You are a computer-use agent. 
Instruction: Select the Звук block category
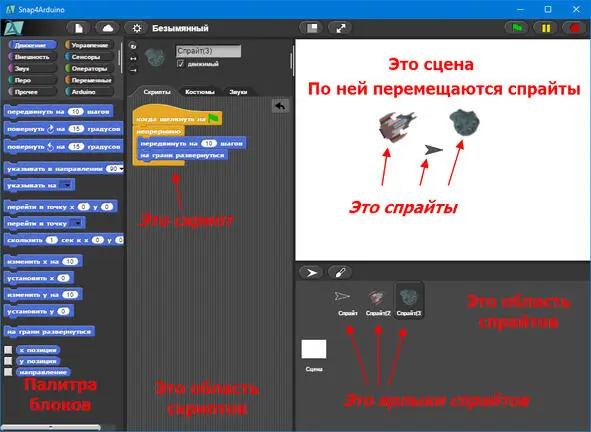pos(32,69)
